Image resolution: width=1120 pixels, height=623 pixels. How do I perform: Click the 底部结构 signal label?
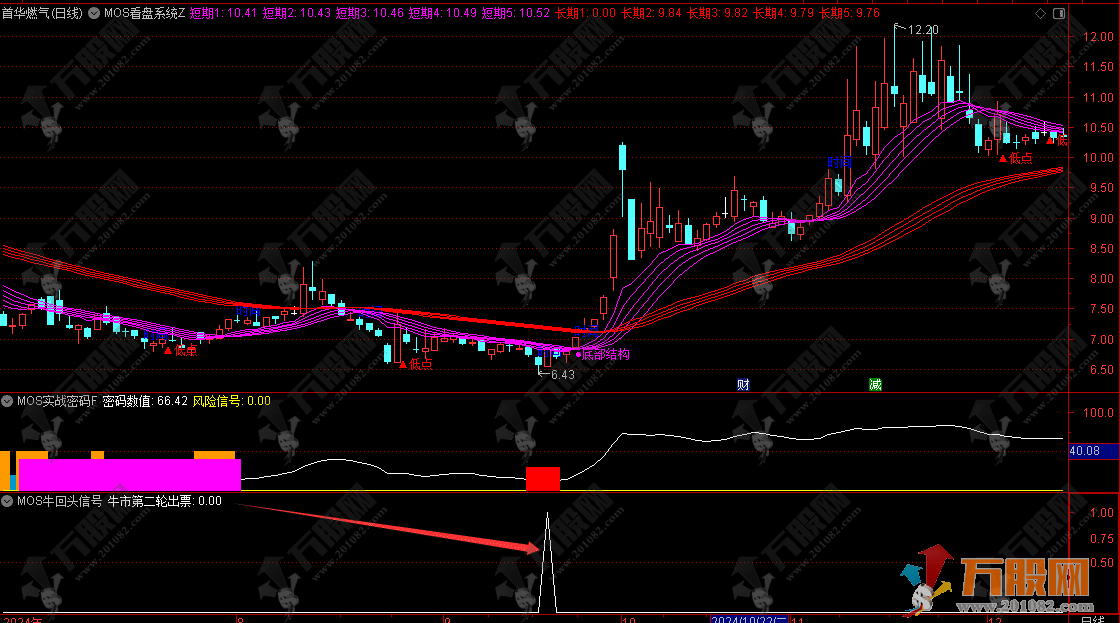pyautogui.click(x=606, y=354)
